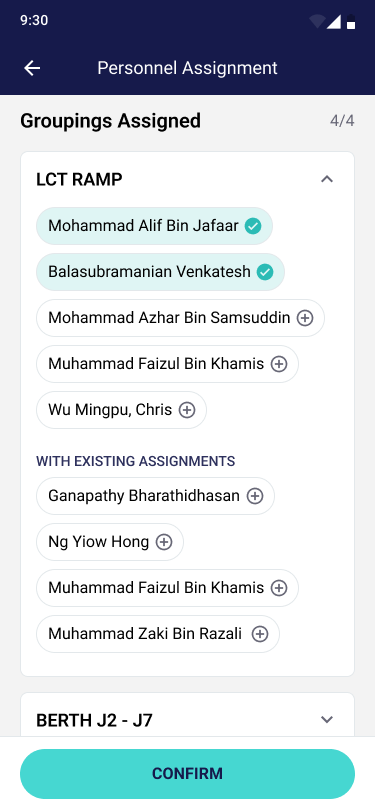Screen dimensions: 375x812
Task: Select Muhammad Faizul Bin Khamis under existing assignments
Action: click(167, 588)
